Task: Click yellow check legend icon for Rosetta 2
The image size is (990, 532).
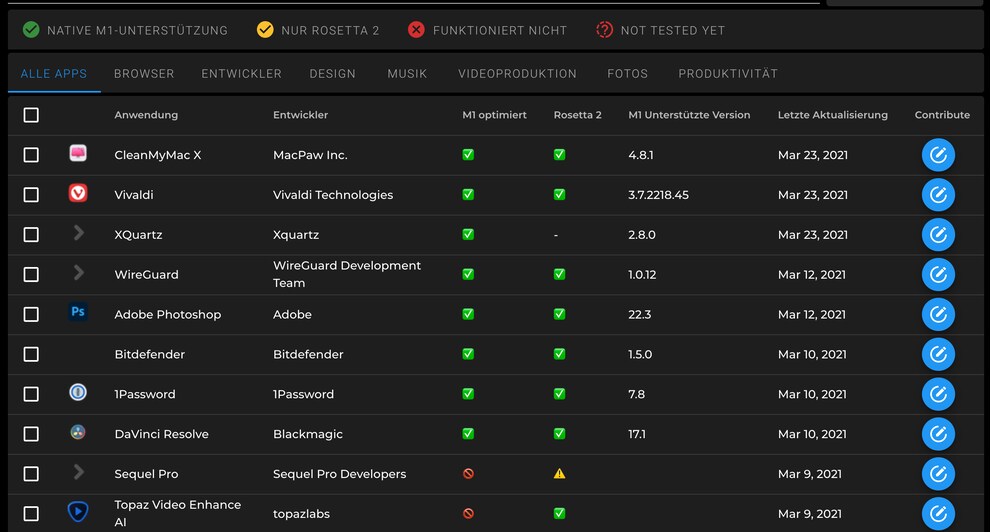Action: pyautogui.click(x=265, y=30)
